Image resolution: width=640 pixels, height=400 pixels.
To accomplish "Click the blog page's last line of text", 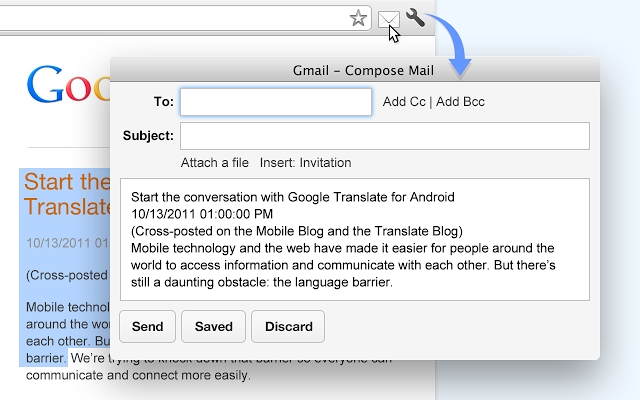I will coord(138,377).
